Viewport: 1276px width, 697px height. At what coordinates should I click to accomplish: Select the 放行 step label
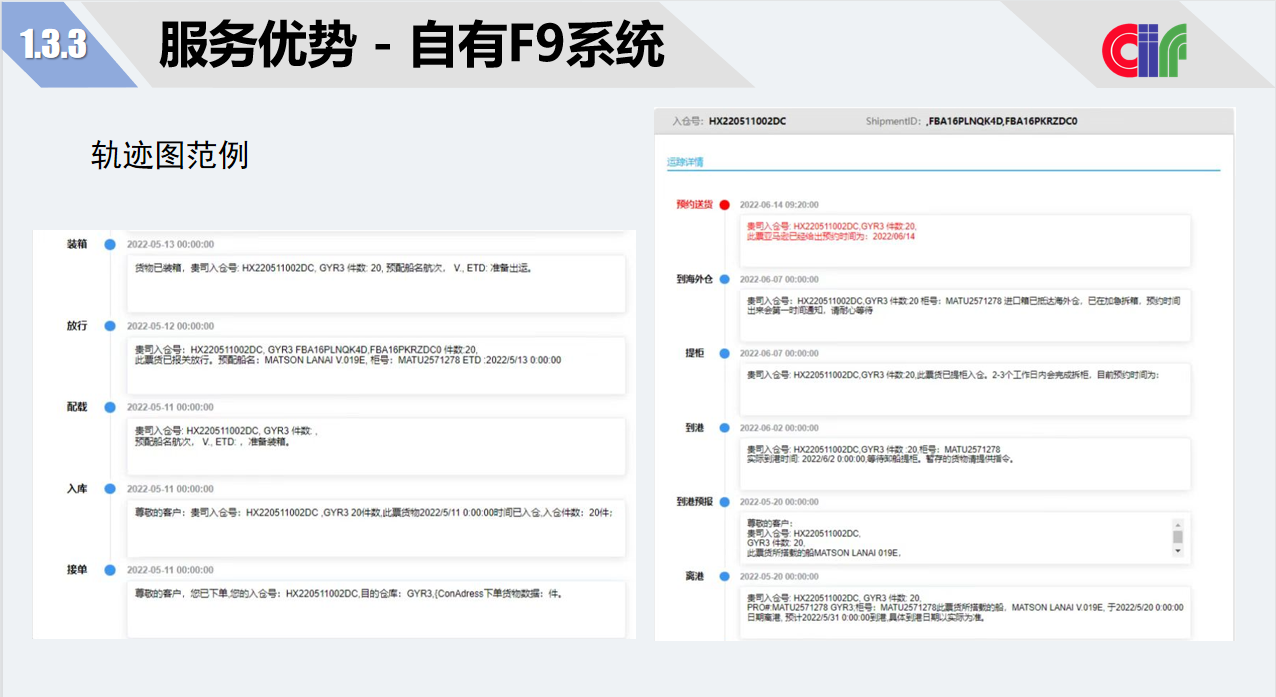77,326
